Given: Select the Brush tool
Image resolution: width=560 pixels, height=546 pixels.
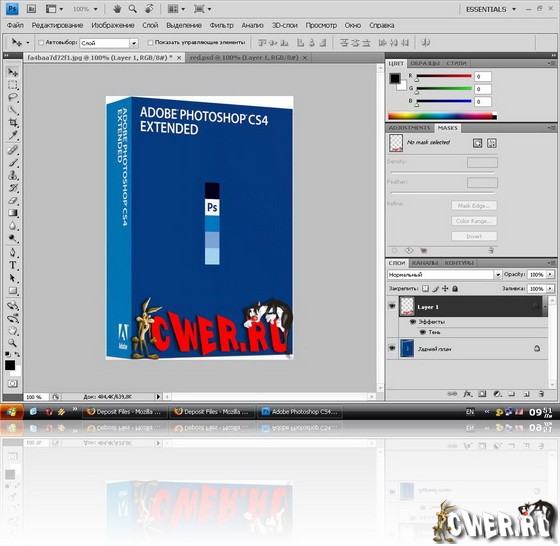Looking at the screenshot, I should point(12,163).
